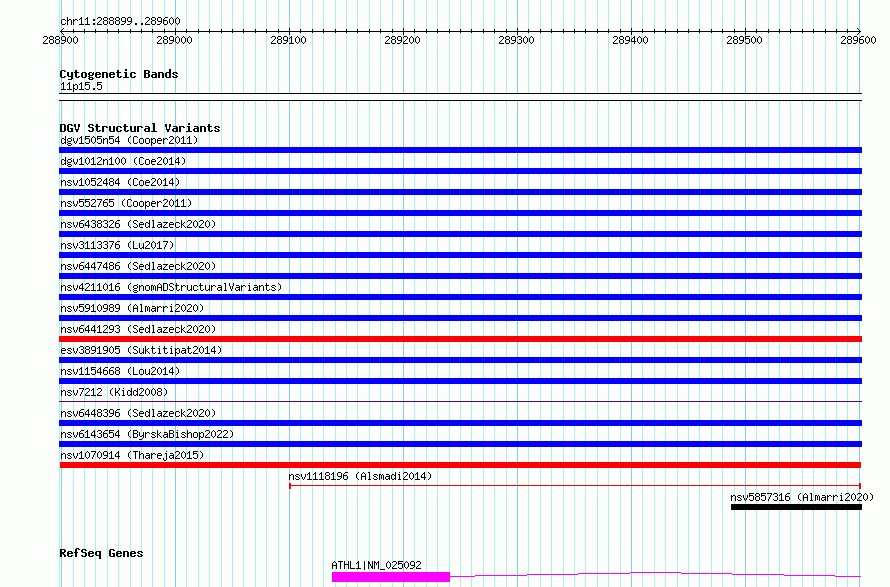Open the nsv1052484 (Coe2014) variant label
This screenshot has height=587, width=890.
point(120,182)
